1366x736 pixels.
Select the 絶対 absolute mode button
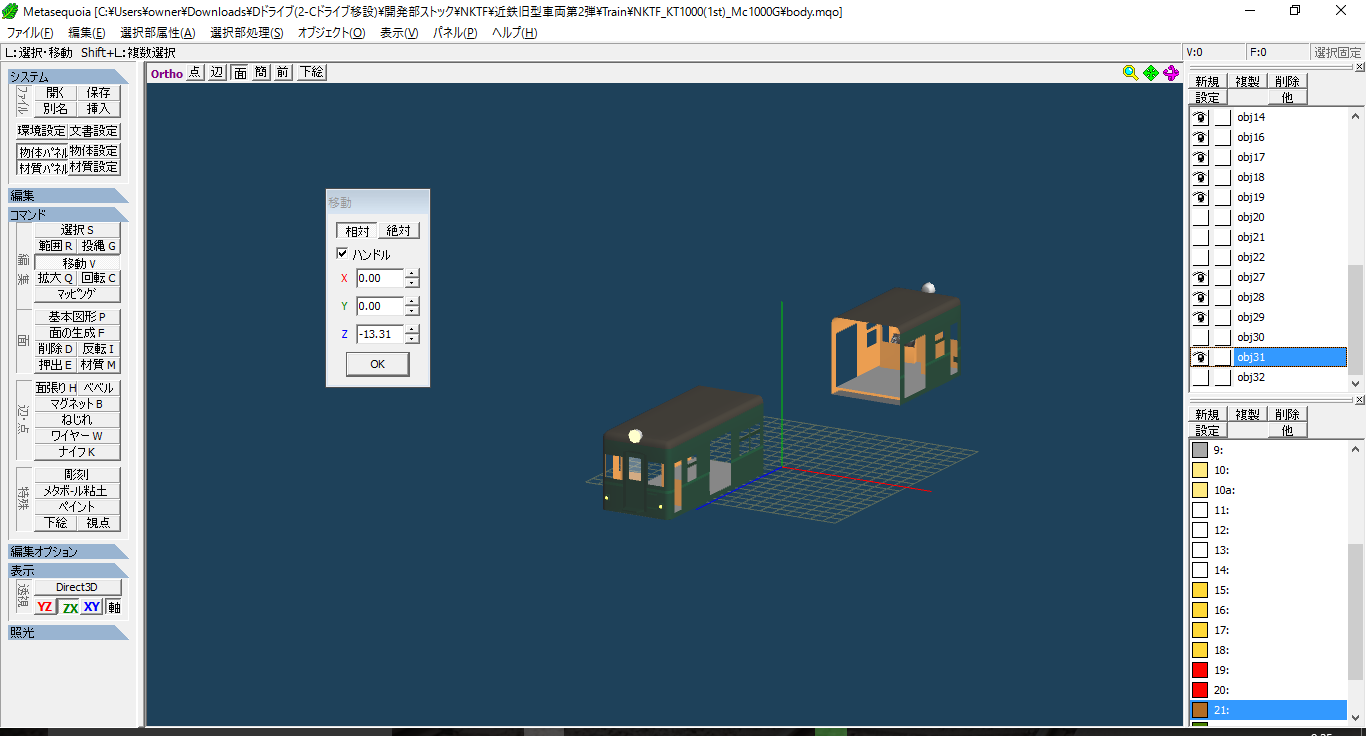398,231
